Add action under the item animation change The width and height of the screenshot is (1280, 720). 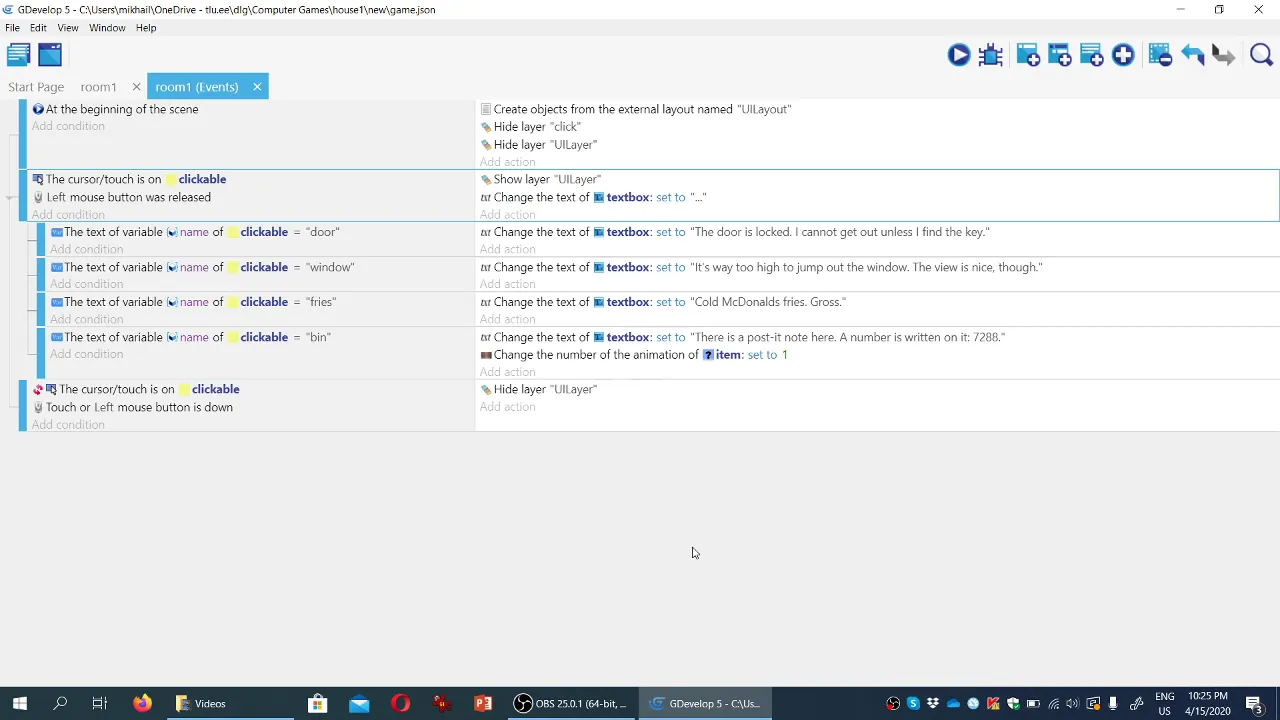507,372
